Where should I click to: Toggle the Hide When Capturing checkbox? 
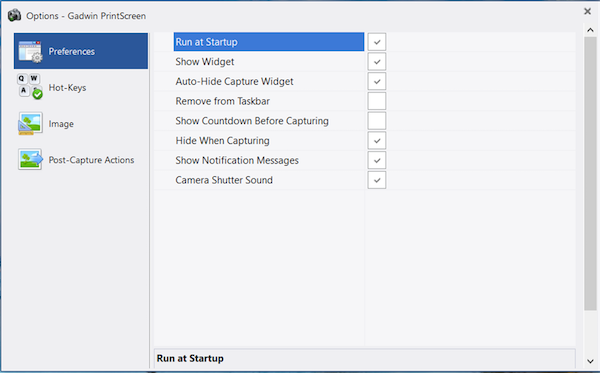pyautogui.click(x=377, y=140)
